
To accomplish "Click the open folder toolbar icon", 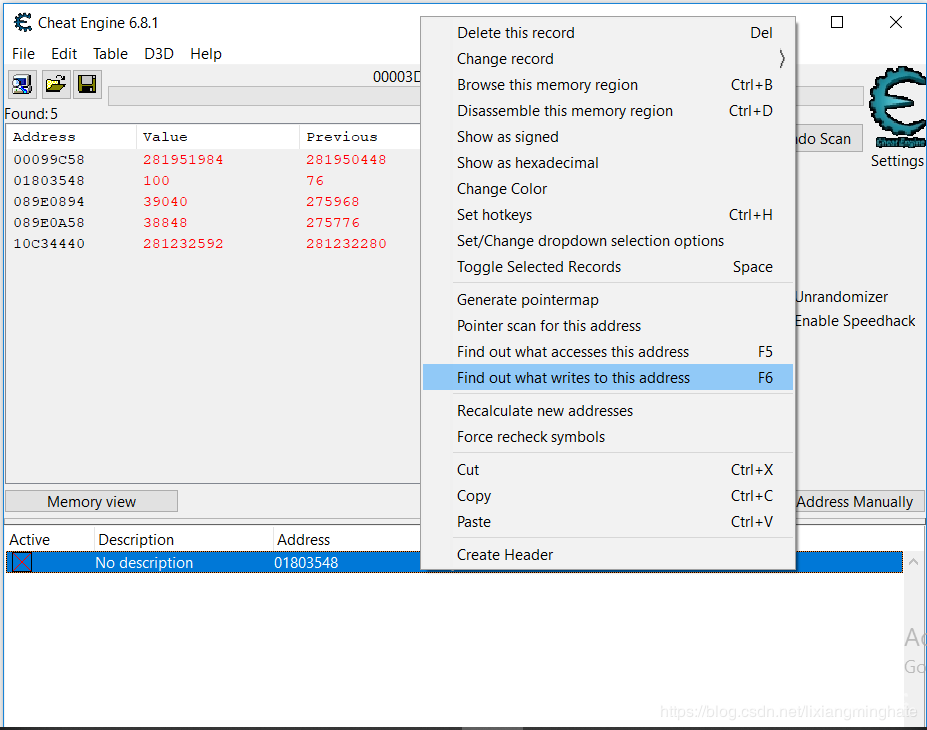I will click(x=56, y=84).
